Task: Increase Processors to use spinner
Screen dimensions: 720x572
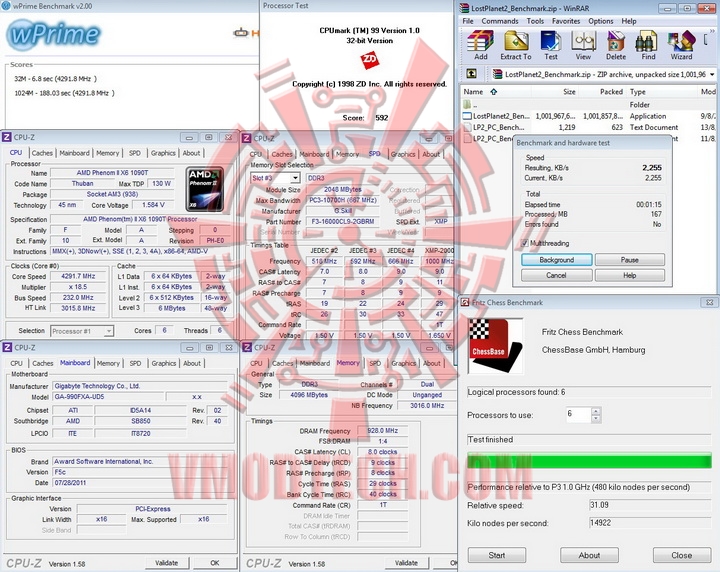Action: pyautogui.click(x=596, y=411)
